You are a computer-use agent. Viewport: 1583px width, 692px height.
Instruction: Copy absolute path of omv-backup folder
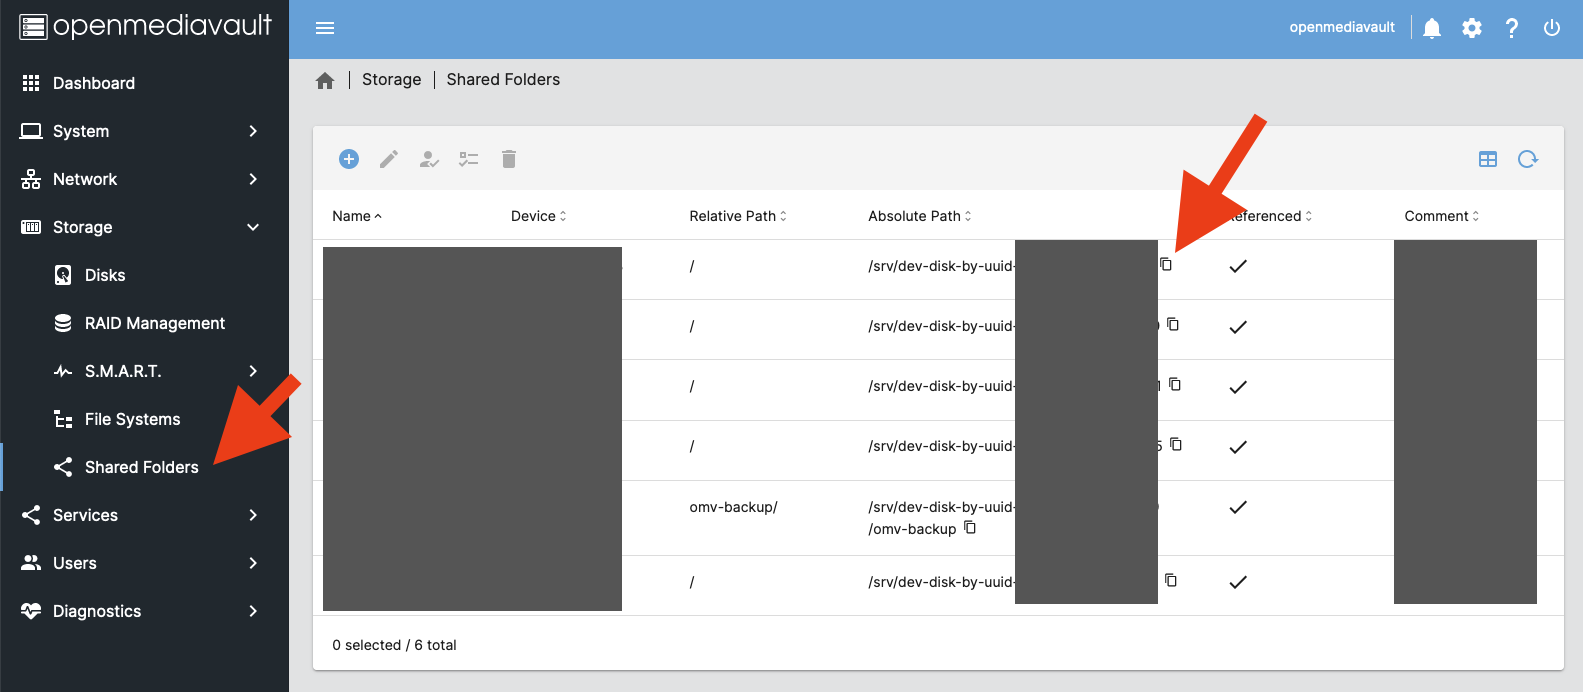[x=970, y=528]
